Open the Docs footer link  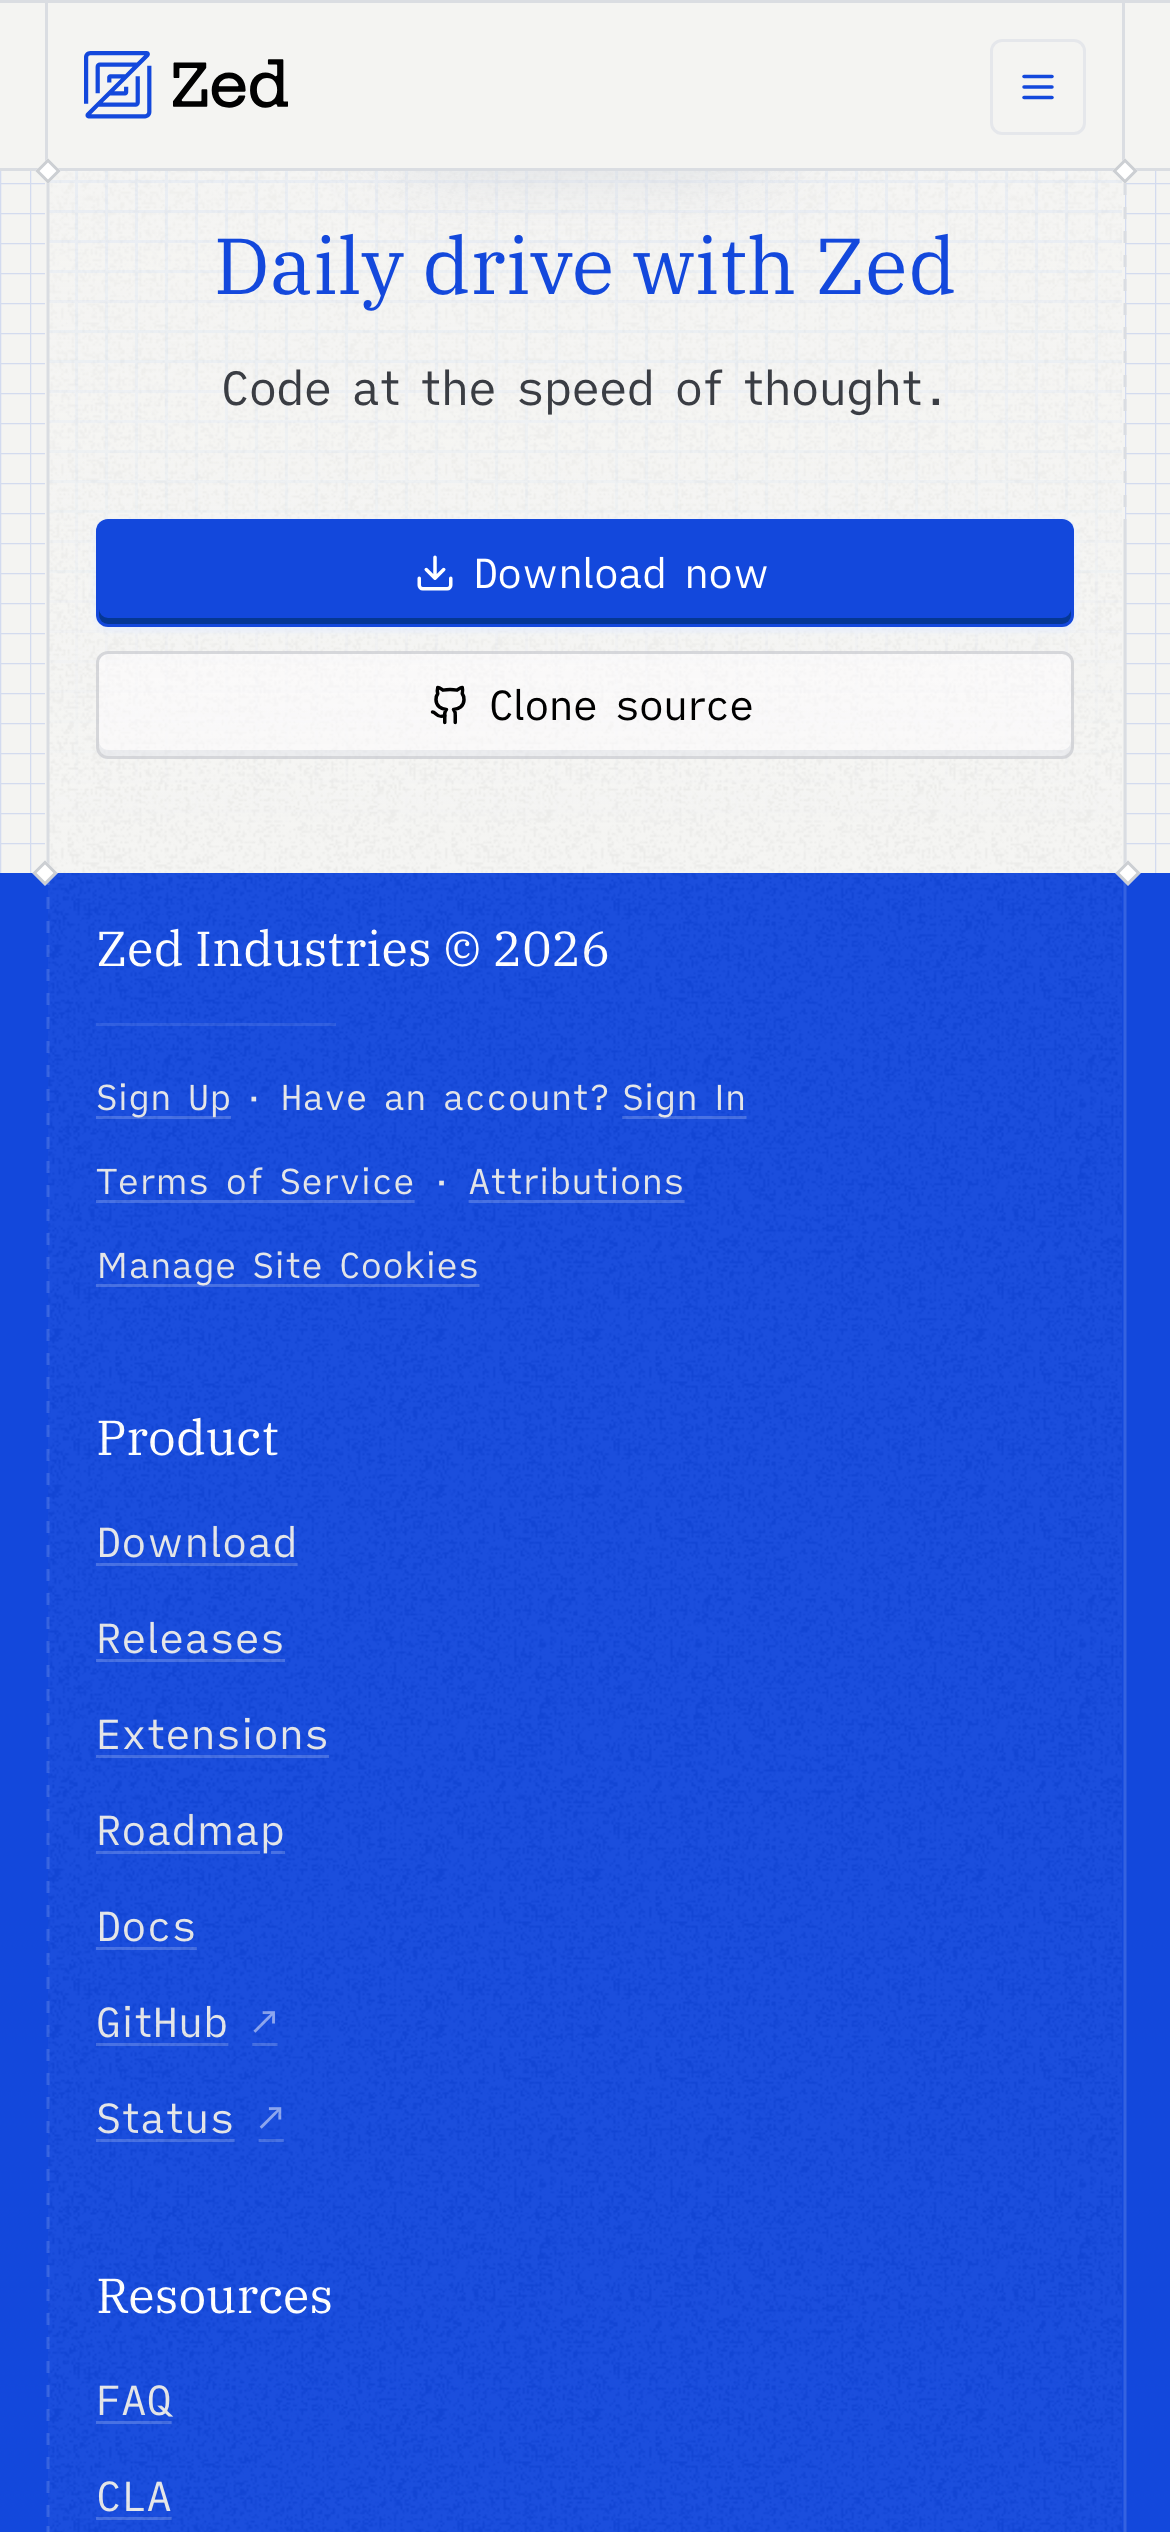(146, 1927)
